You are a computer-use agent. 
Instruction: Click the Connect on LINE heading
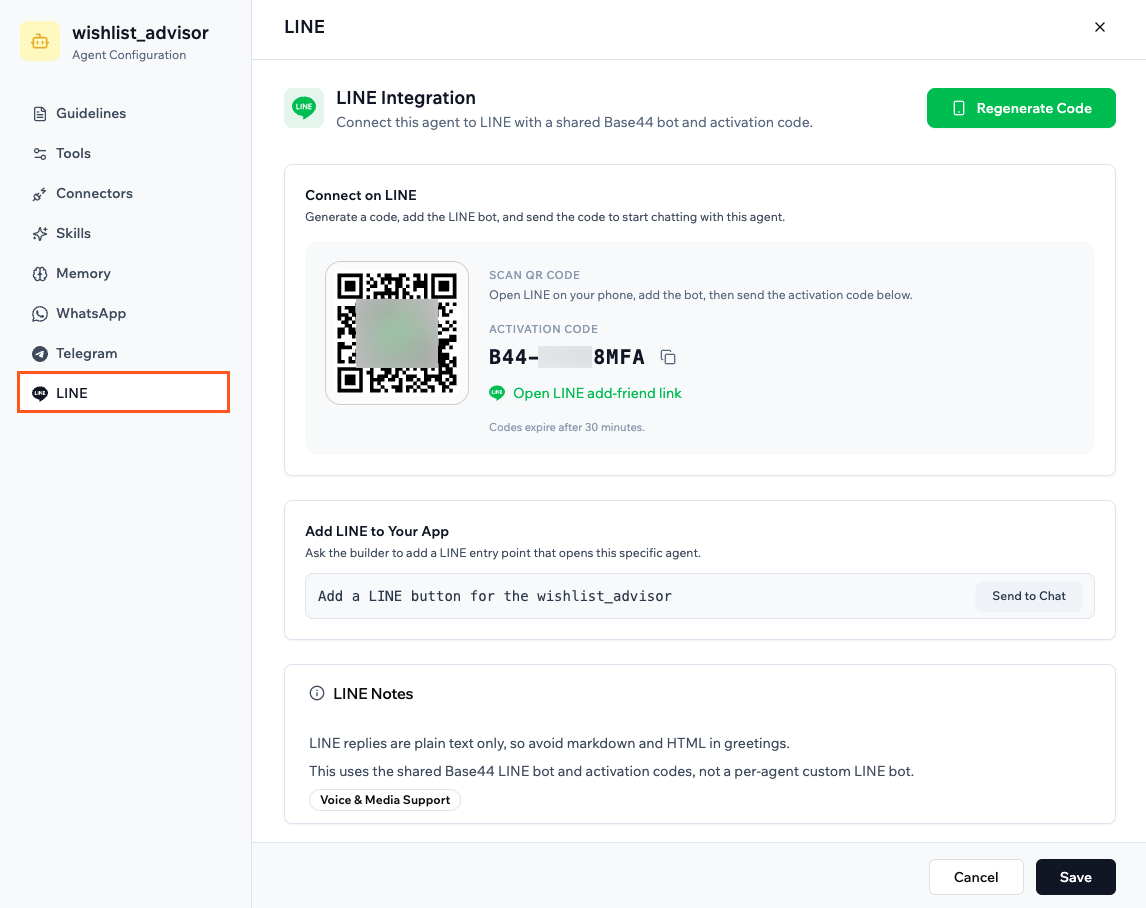(x=361, y=195)
